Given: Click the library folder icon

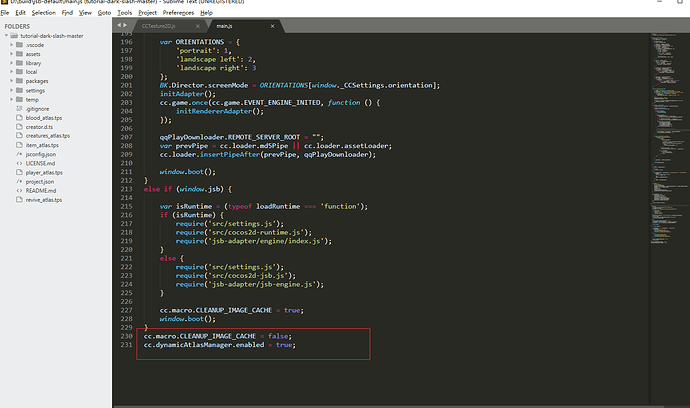Looking at the screenshot, I should pyautogui.click(x=19, y=63).
